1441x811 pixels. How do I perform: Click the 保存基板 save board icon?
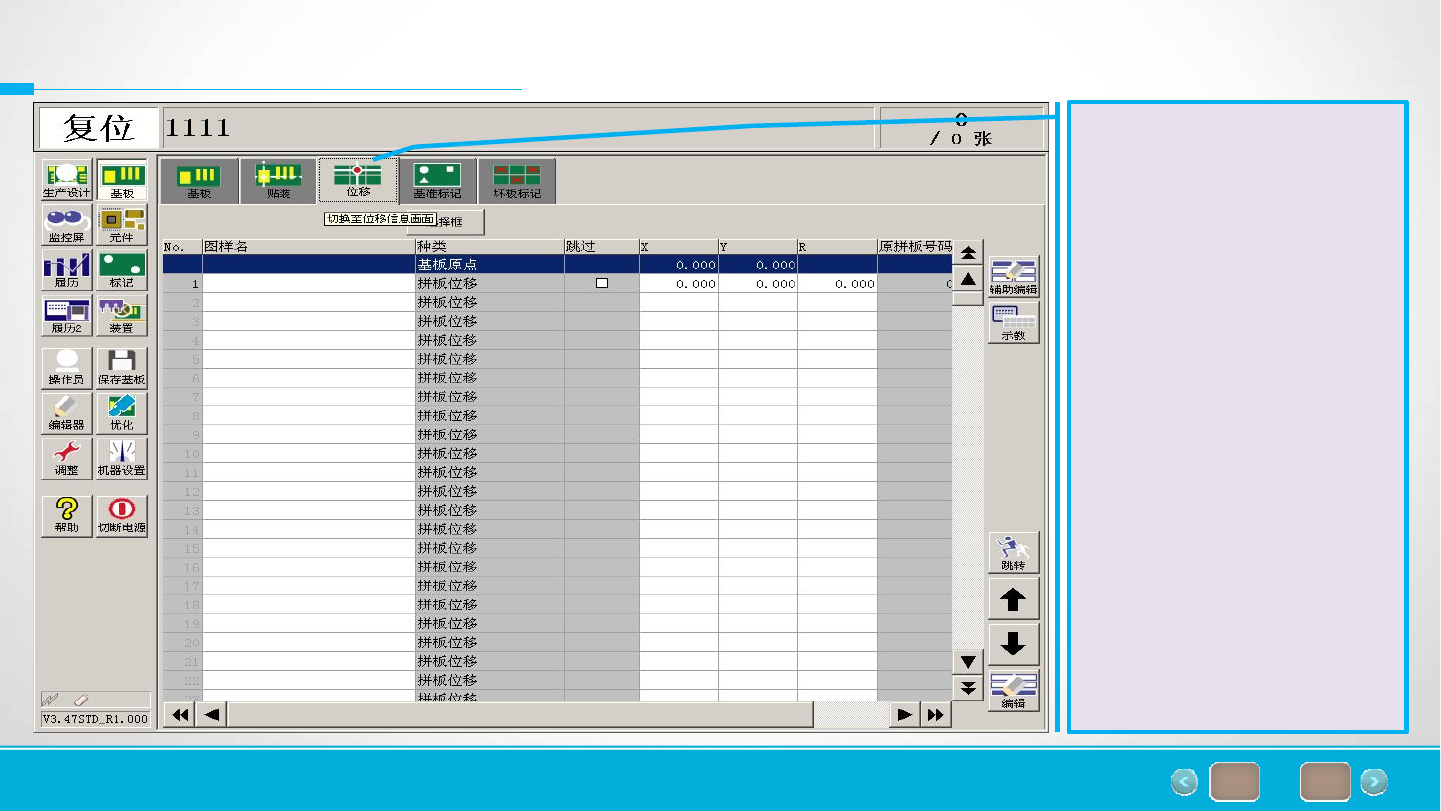[x=122, y=368]
